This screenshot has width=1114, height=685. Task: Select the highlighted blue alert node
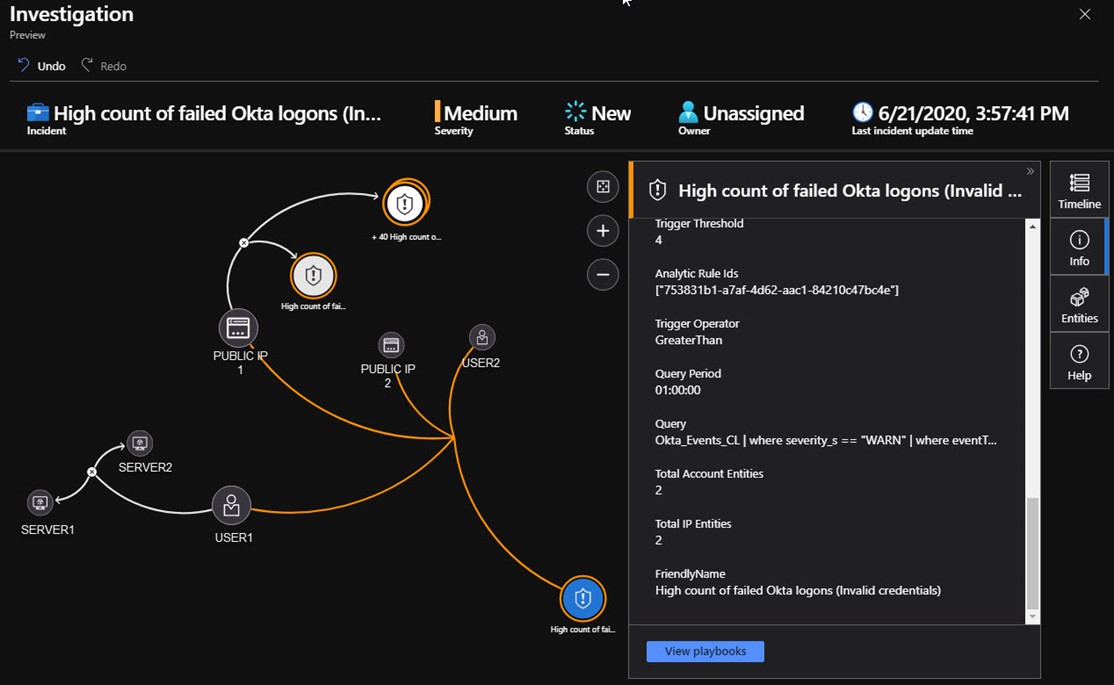click(582, 598)
